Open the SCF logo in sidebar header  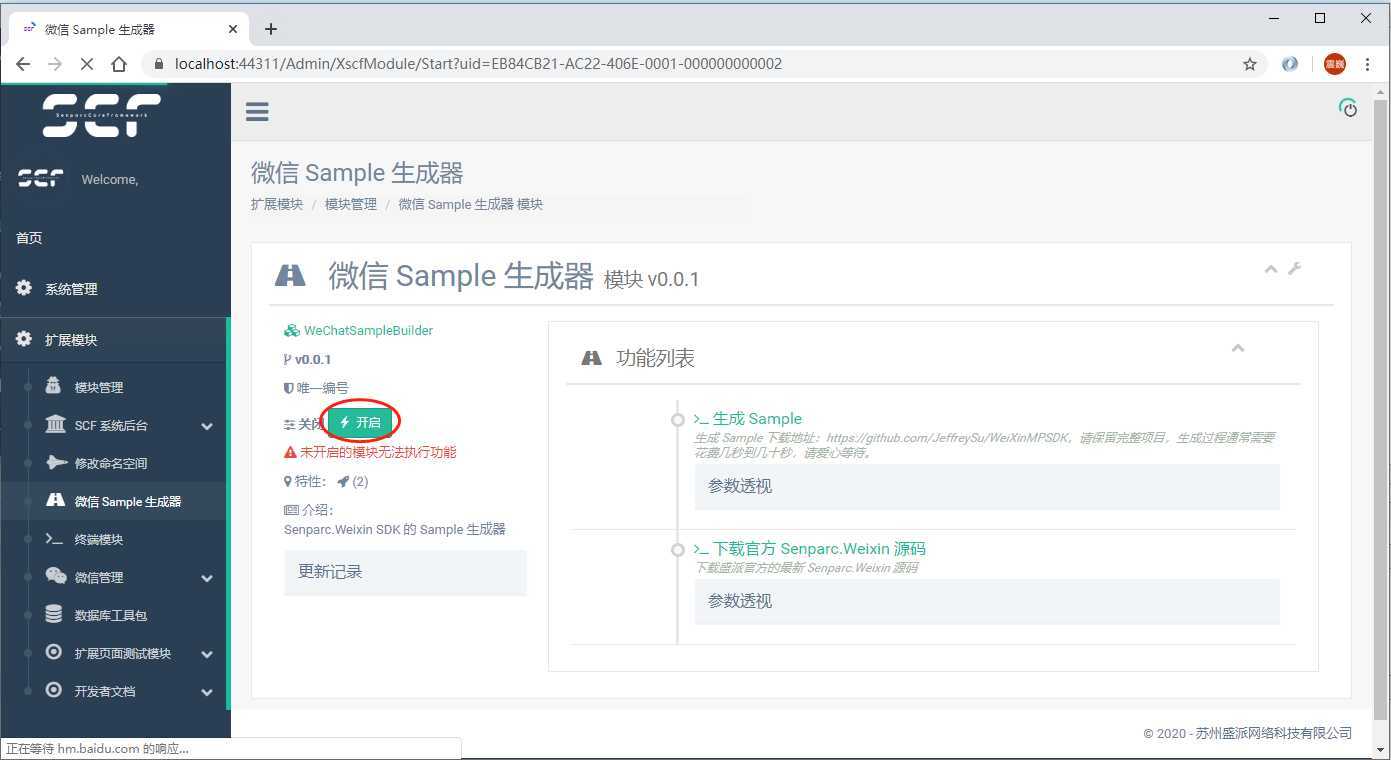pos(101,115)
